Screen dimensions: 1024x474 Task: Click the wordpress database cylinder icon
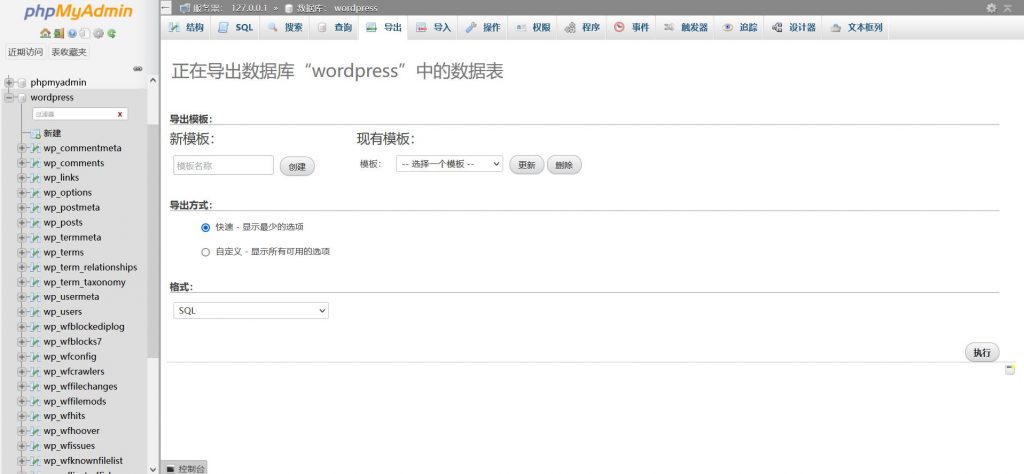(x=22, y=98)
